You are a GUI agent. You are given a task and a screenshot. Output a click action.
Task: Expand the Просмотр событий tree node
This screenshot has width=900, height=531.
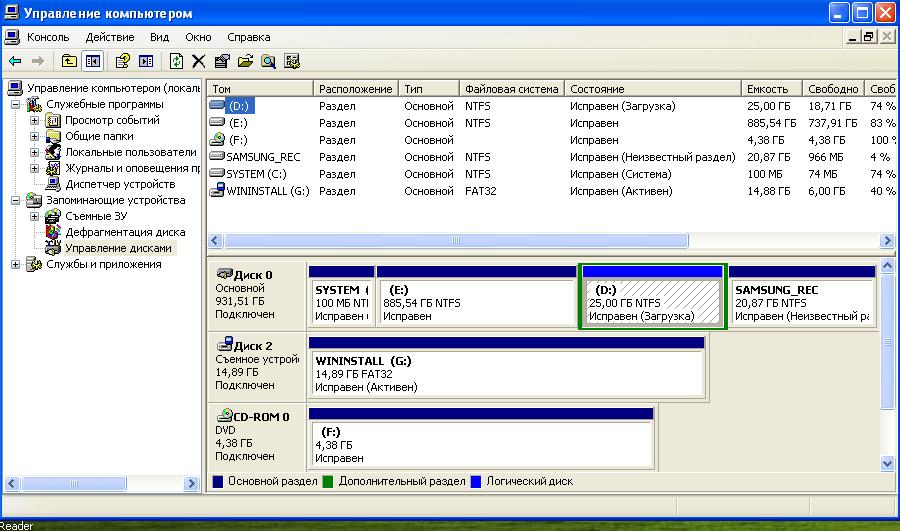point(34,121)
